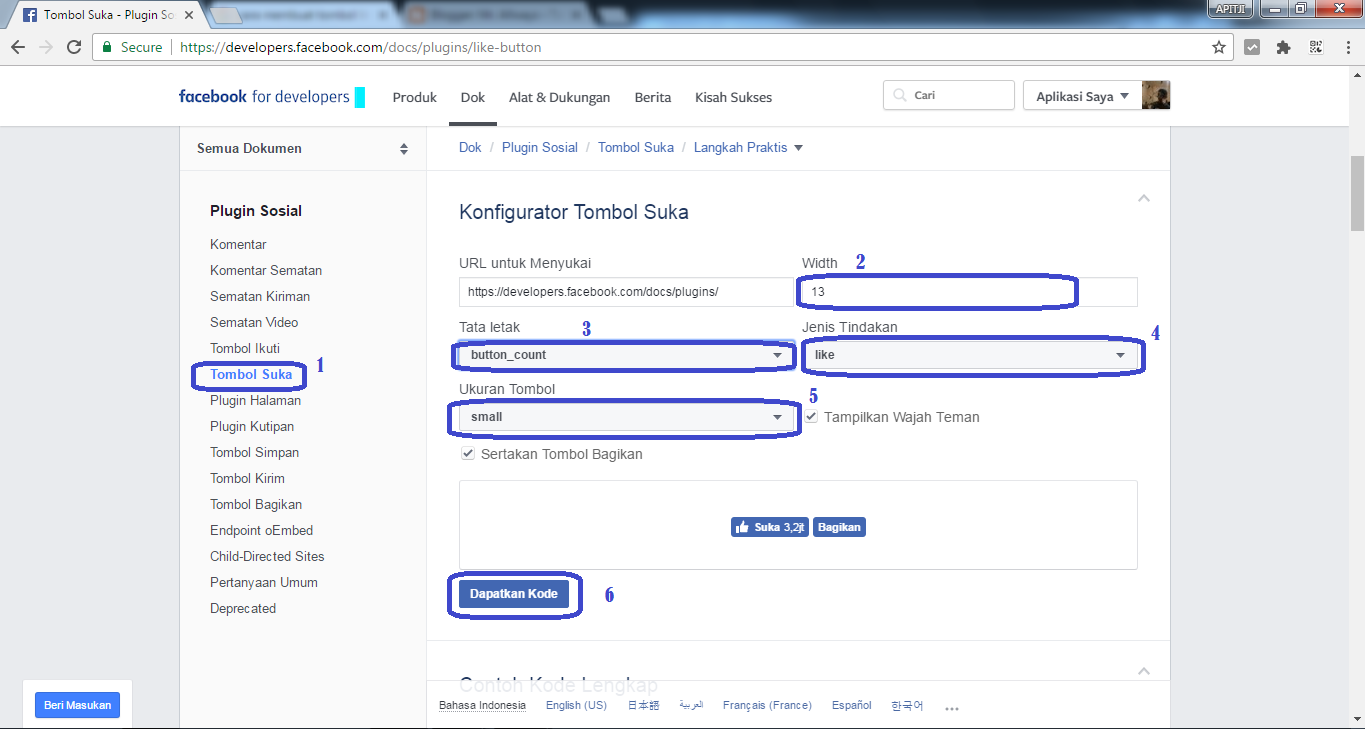Open Tombol Ikuti in the sidebar
The image size is (1365, 729).
245,348
